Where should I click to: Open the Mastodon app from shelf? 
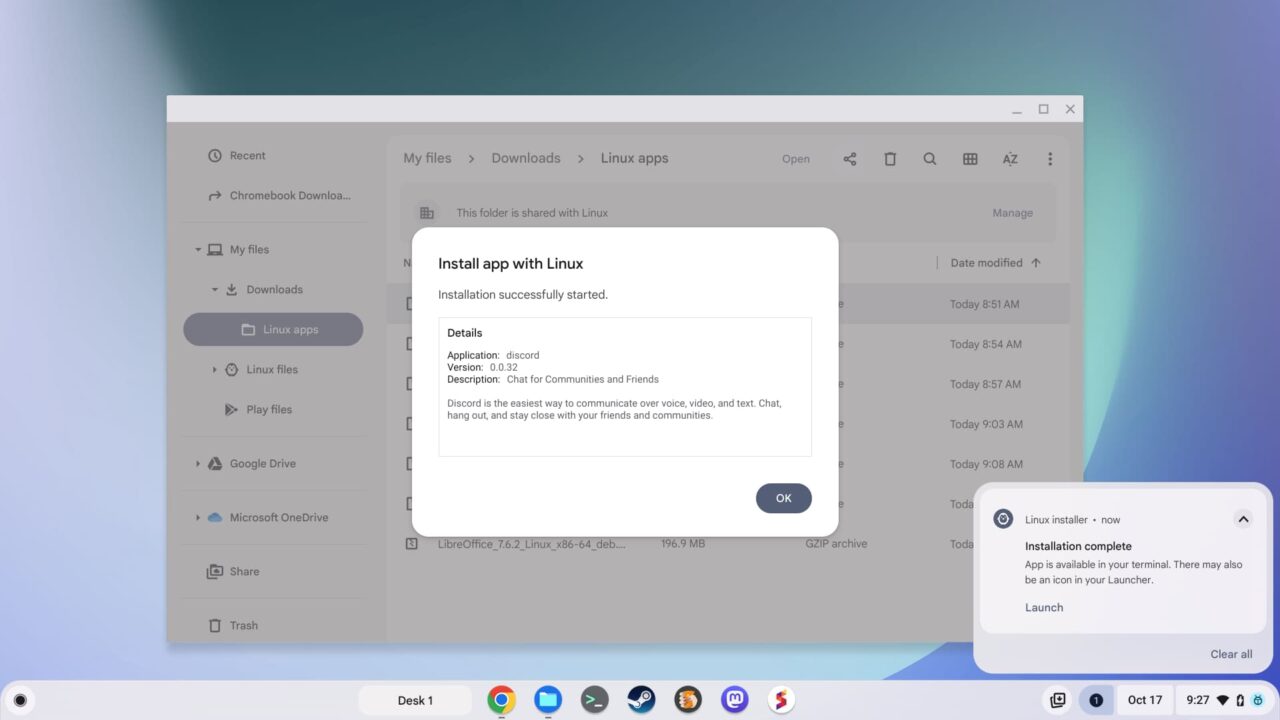tap(735, 700)
